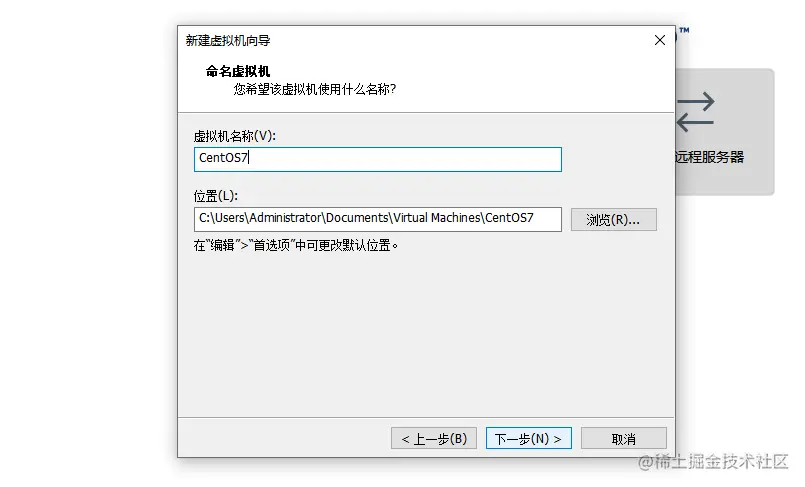
Task: Go back with 上一步(B) button
Action: point(434,439)
